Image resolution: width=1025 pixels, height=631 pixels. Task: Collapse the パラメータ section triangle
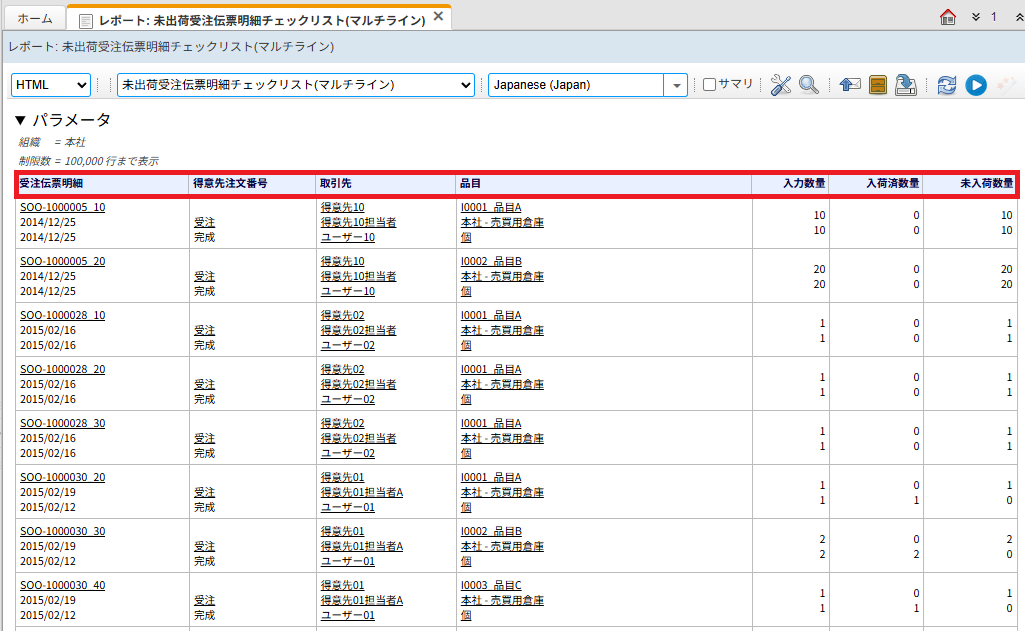pyautogui.click(x=20, y=120)
